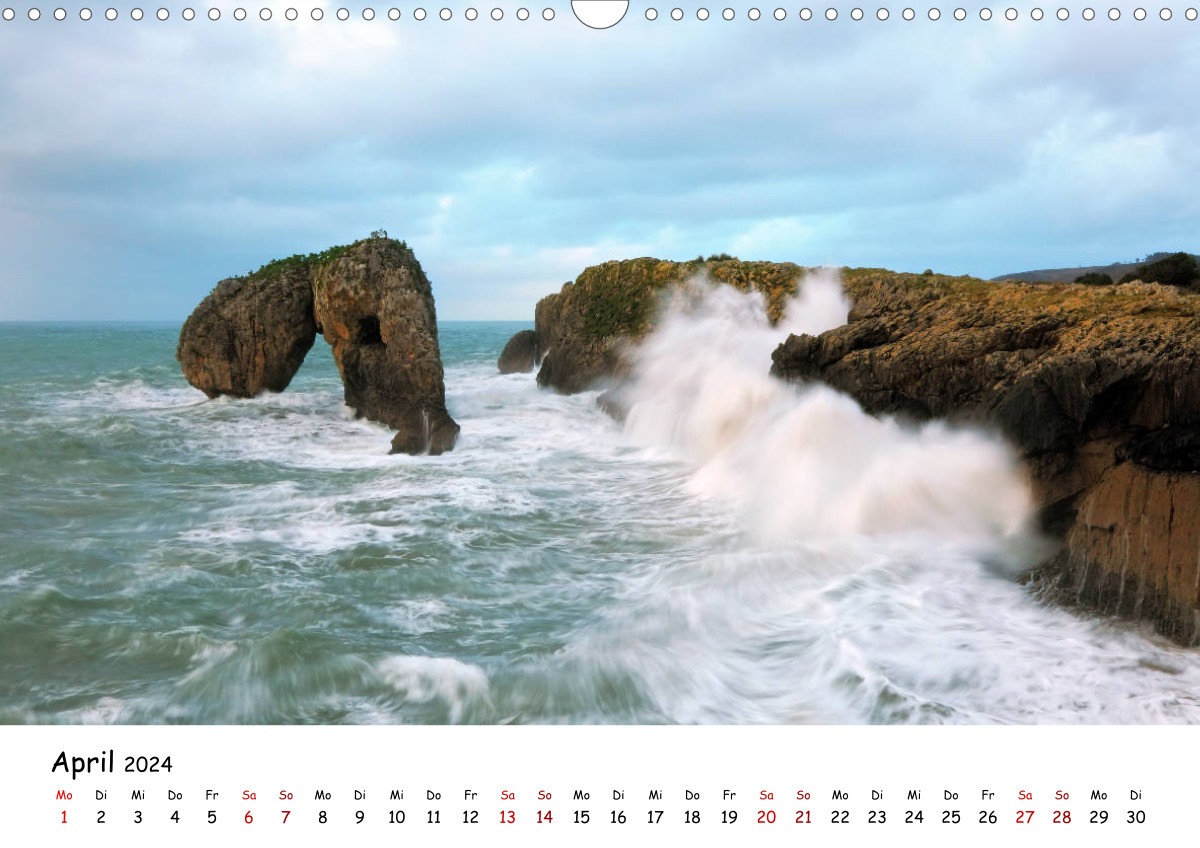
Task: Select date 3 in the calendar row
Action: point(138,817)
